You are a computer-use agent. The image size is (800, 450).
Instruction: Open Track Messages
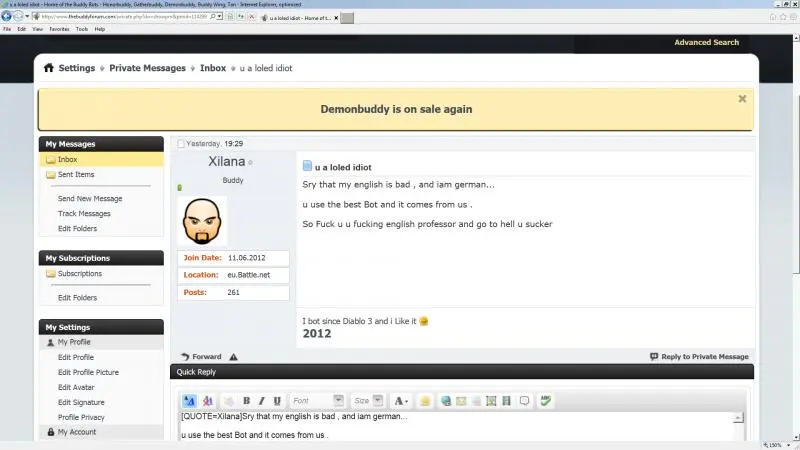click(x=84, y=214)
